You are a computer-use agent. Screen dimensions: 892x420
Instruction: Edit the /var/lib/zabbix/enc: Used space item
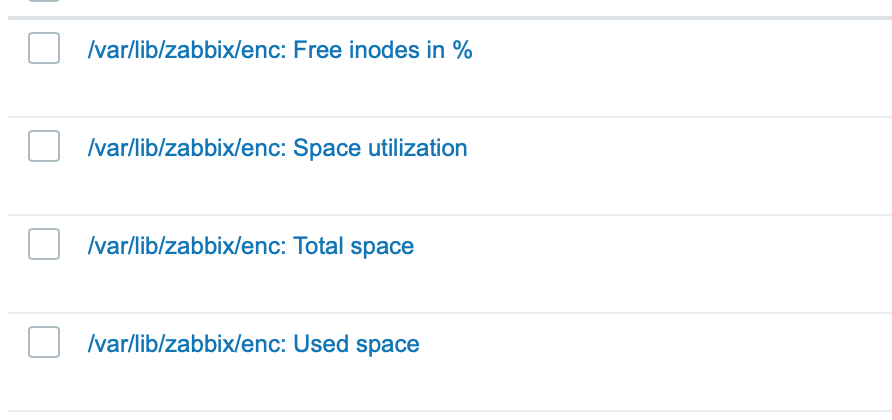click(x=253, y=344)
